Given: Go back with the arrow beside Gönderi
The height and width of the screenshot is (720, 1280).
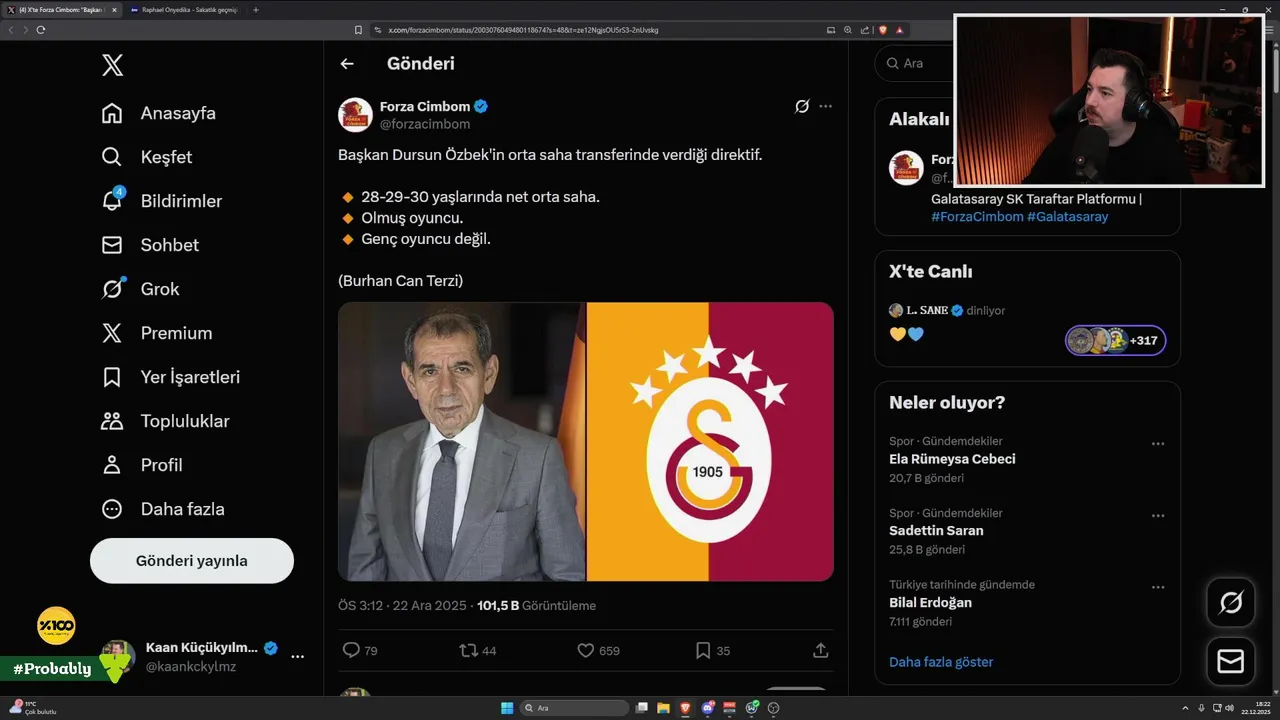Looking at the screenshot, I should tap(347, 64).
